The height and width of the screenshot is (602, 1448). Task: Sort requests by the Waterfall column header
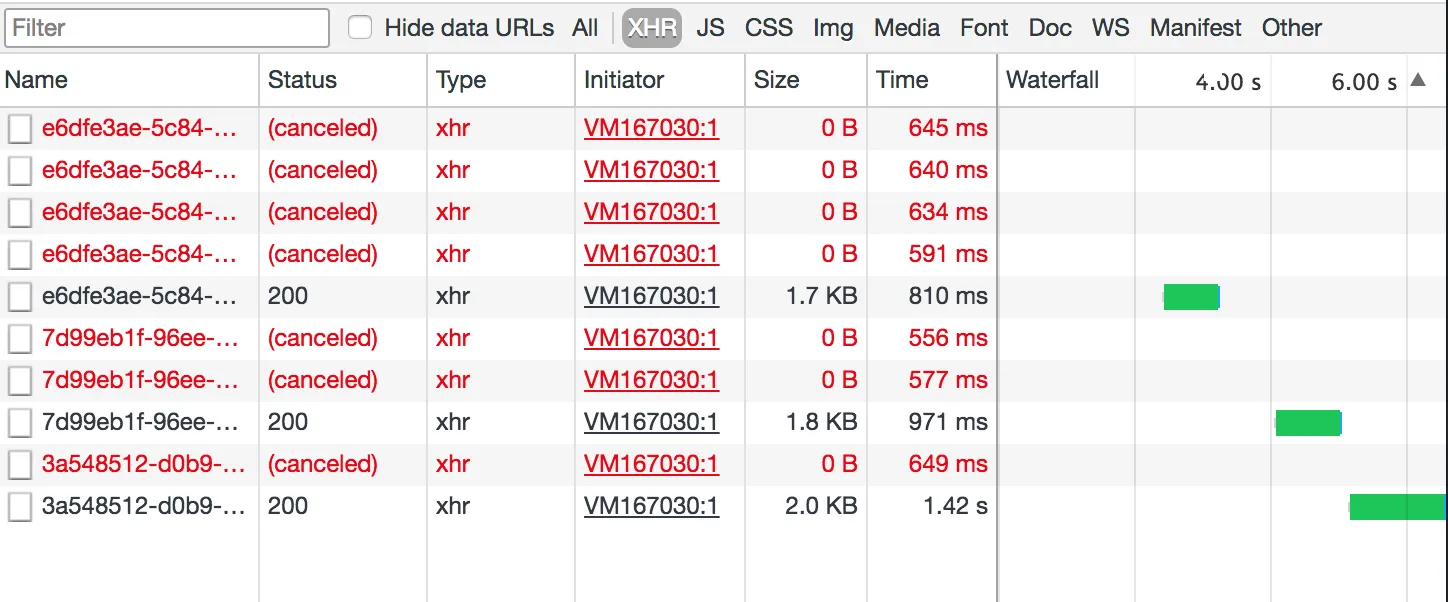click(1053, 80)
